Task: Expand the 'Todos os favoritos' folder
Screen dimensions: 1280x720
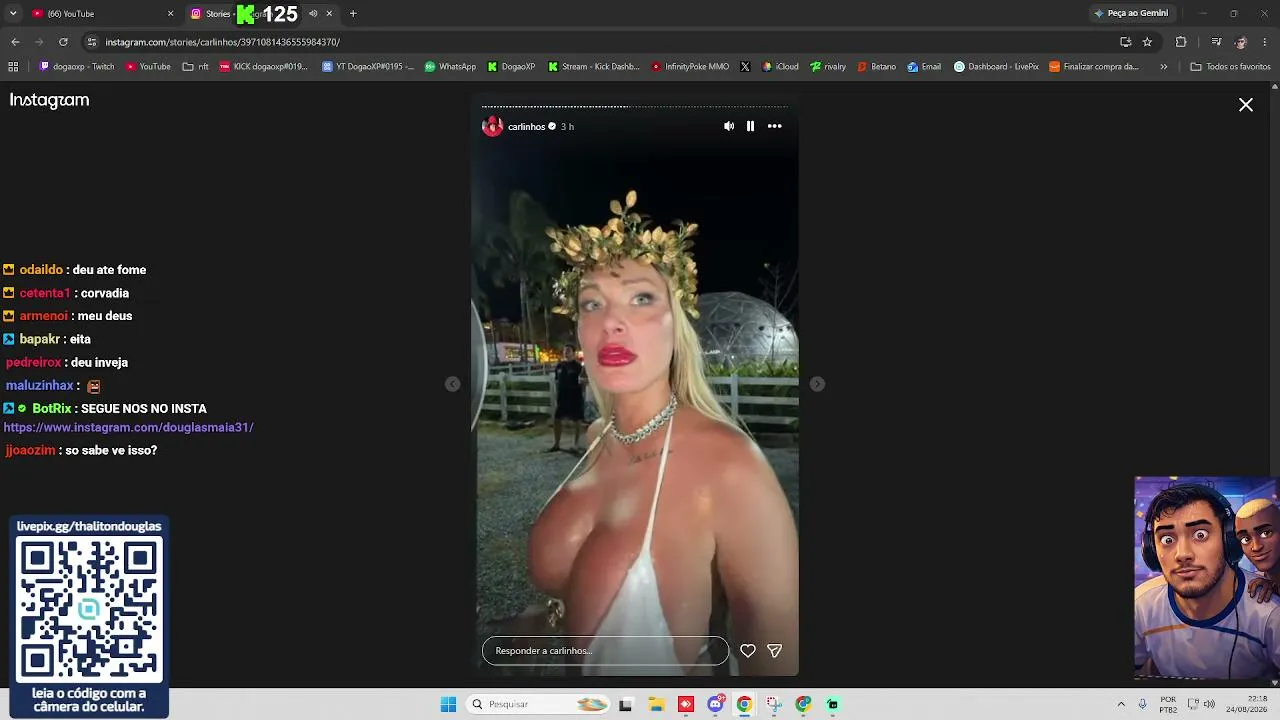Action: point(1230,67)
